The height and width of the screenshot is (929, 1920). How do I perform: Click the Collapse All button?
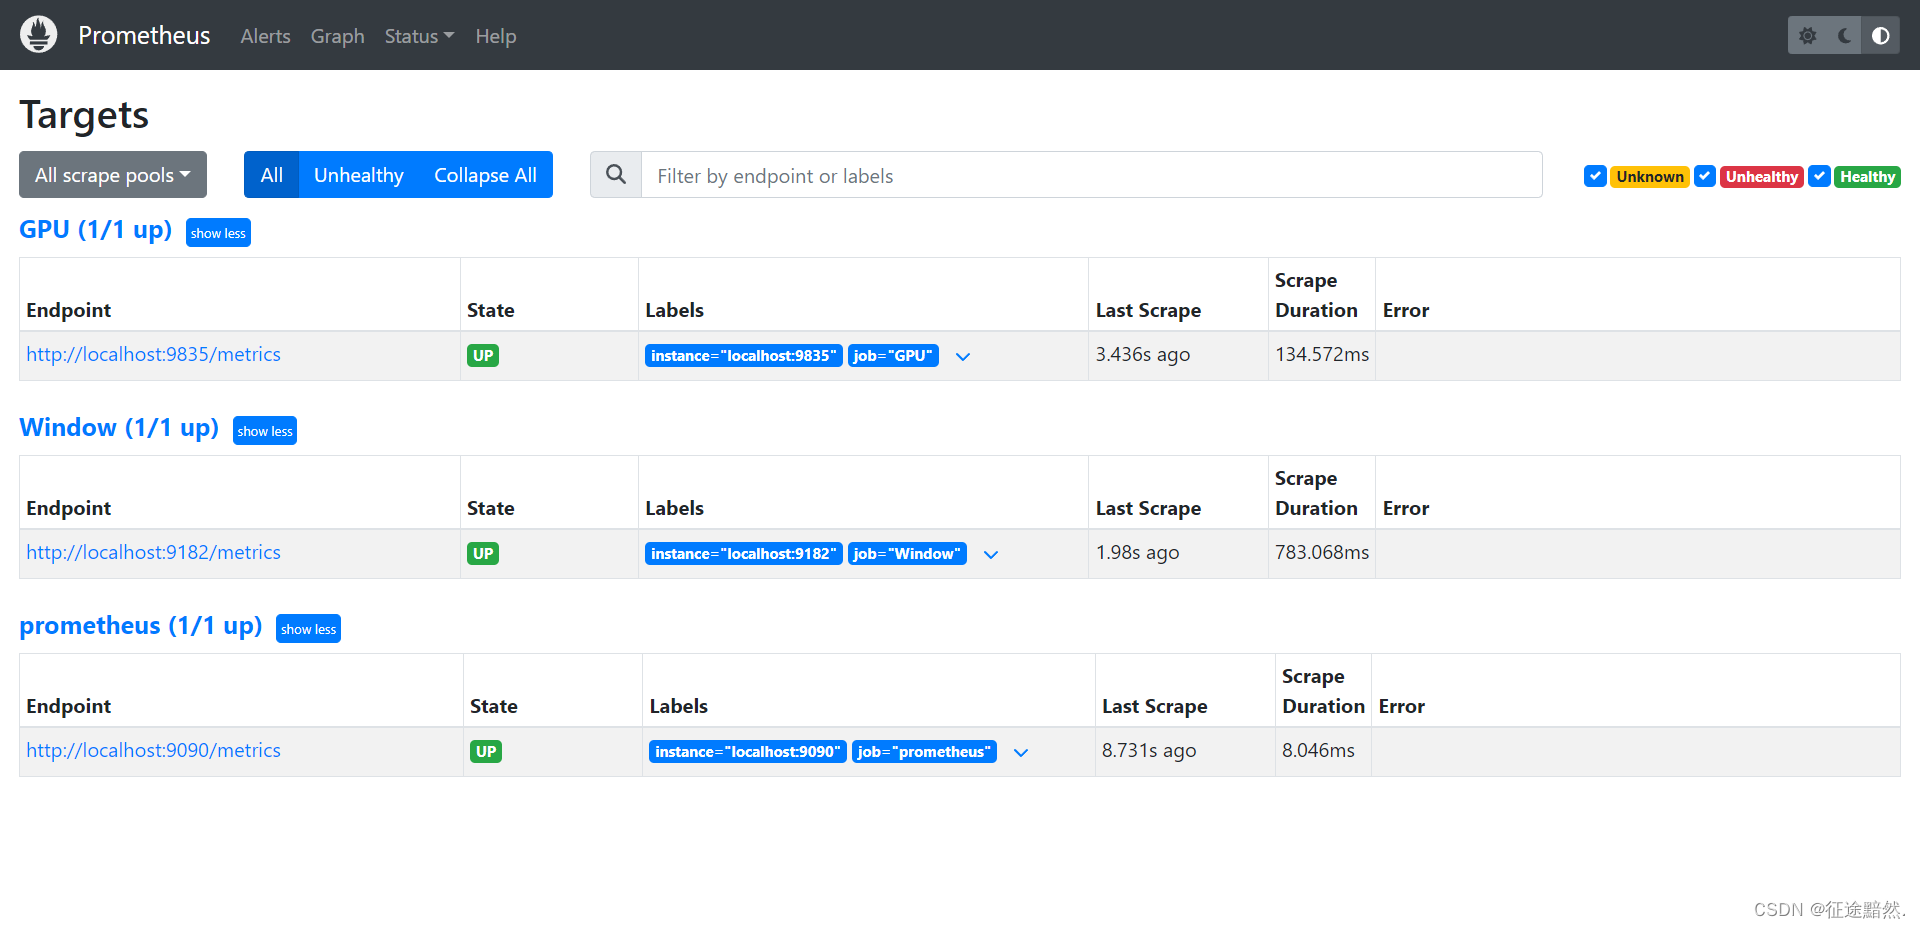pos(485,175)
